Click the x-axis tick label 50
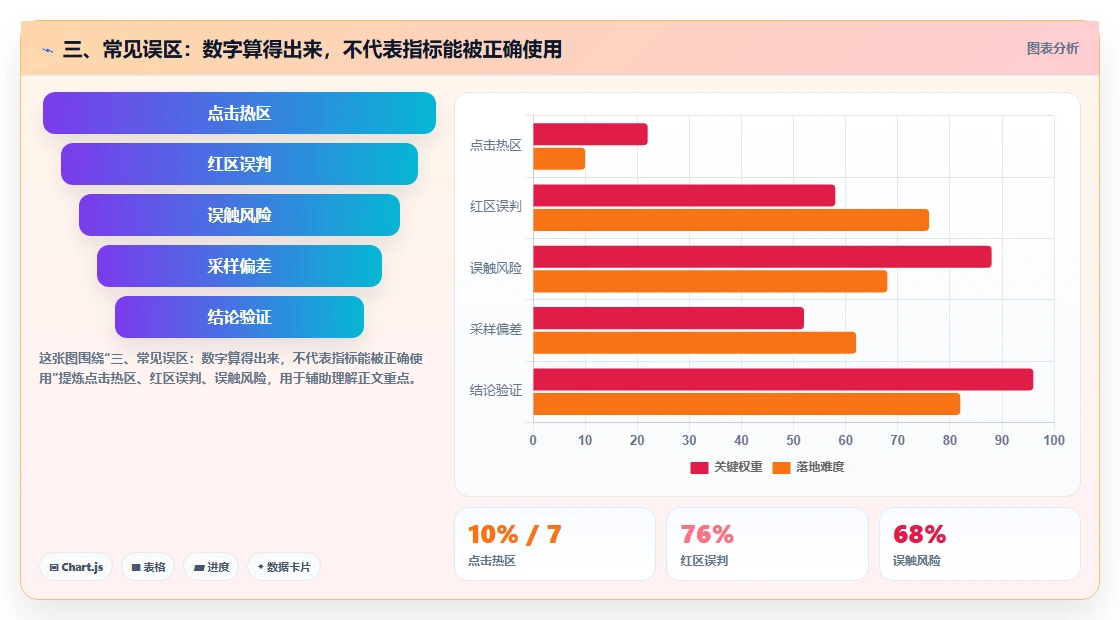 (794, 441)
